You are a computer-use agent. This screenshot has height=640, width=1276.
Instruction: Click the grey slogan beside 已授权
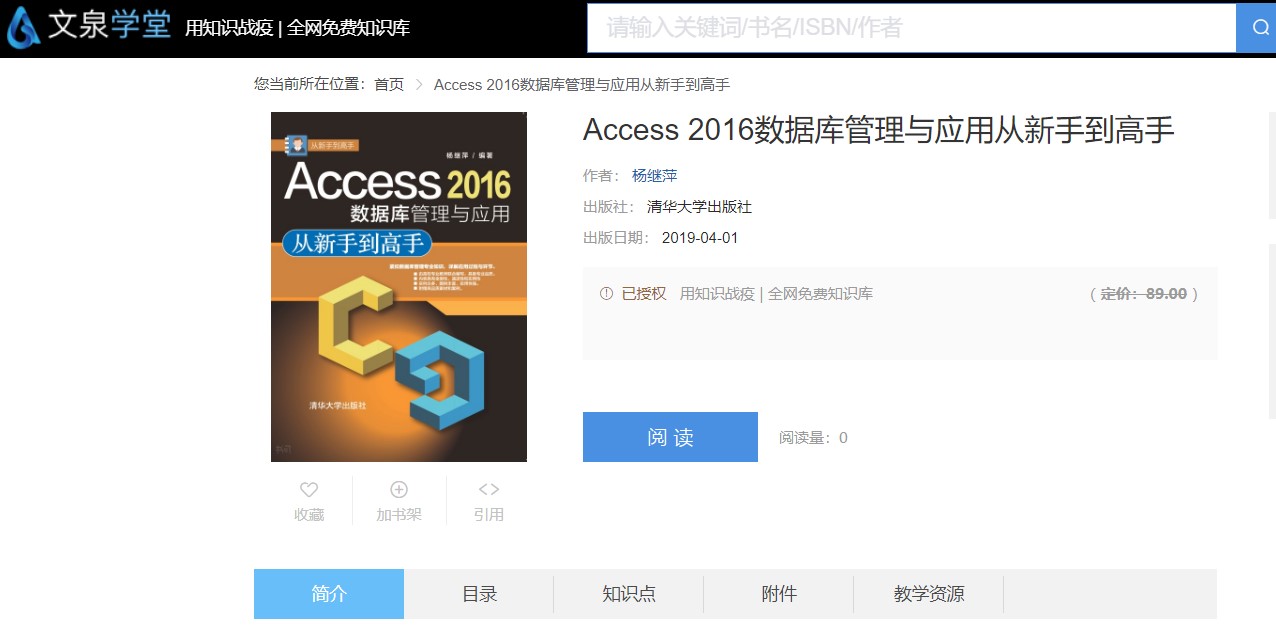coord(776,294)
